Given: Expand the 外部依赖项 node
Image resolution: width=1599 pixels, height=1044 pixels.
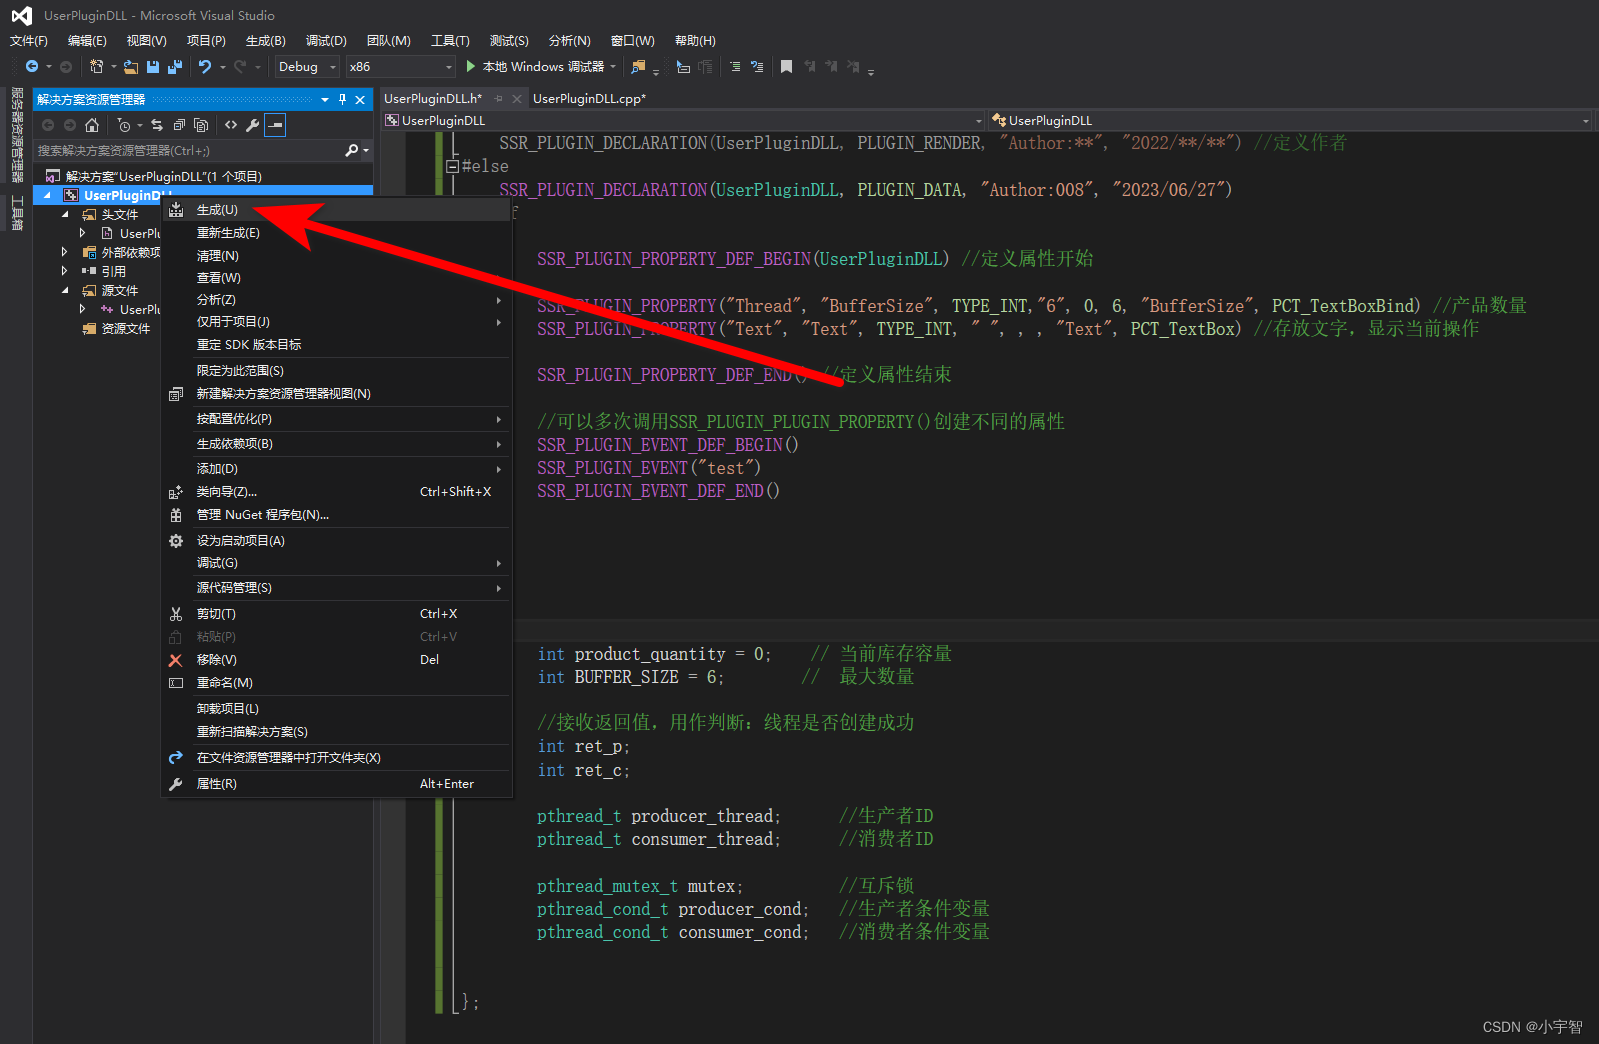Looking at the screenshot, I should click(x=65, y=252).
